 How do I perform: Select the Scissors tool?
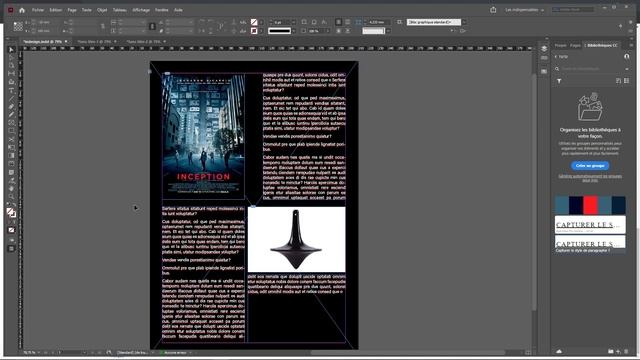tap(11, 140)
